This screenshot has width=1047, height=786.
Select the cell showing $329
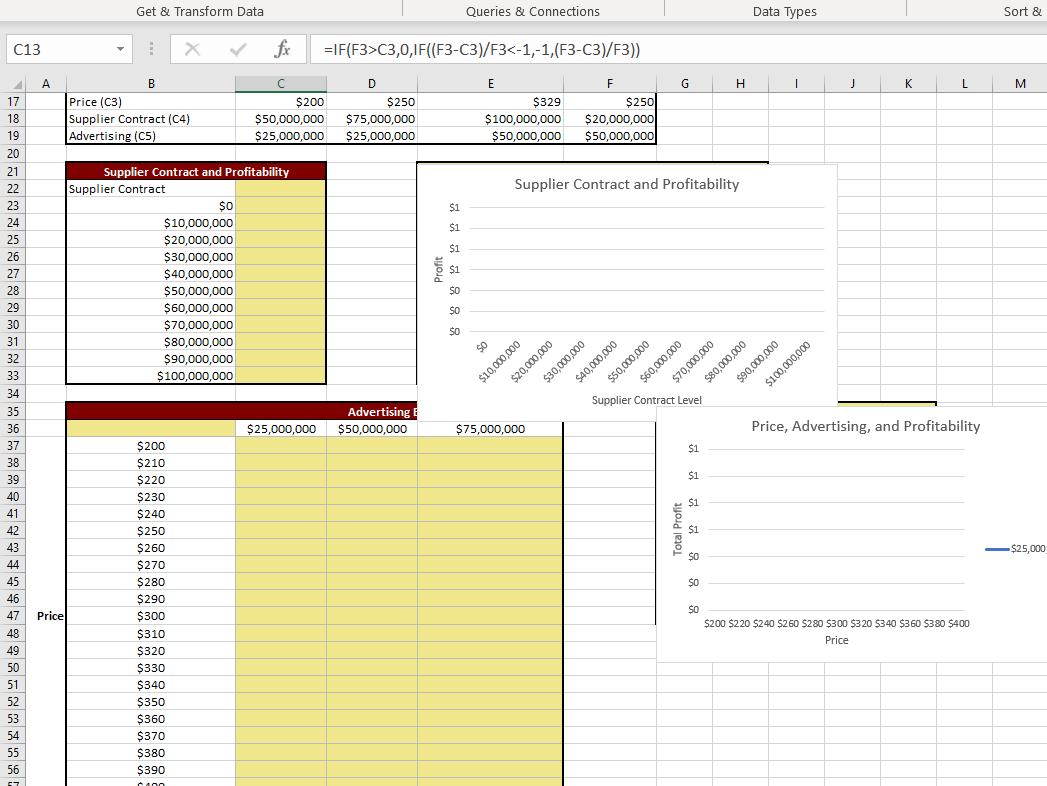[x=491, y=101]
